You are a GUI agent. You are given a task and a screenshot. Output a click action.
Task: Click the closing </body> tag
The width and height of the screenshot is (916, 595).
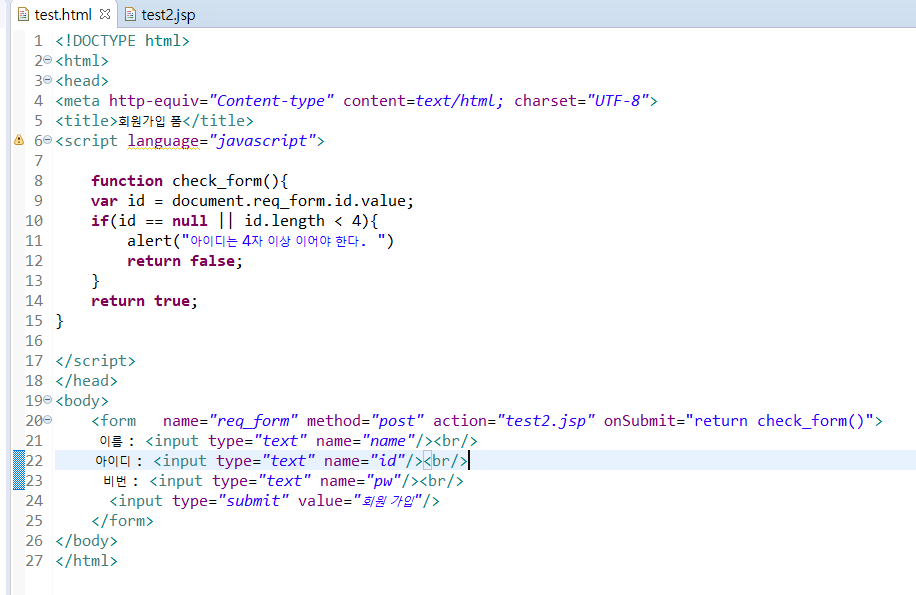(86, 541)
